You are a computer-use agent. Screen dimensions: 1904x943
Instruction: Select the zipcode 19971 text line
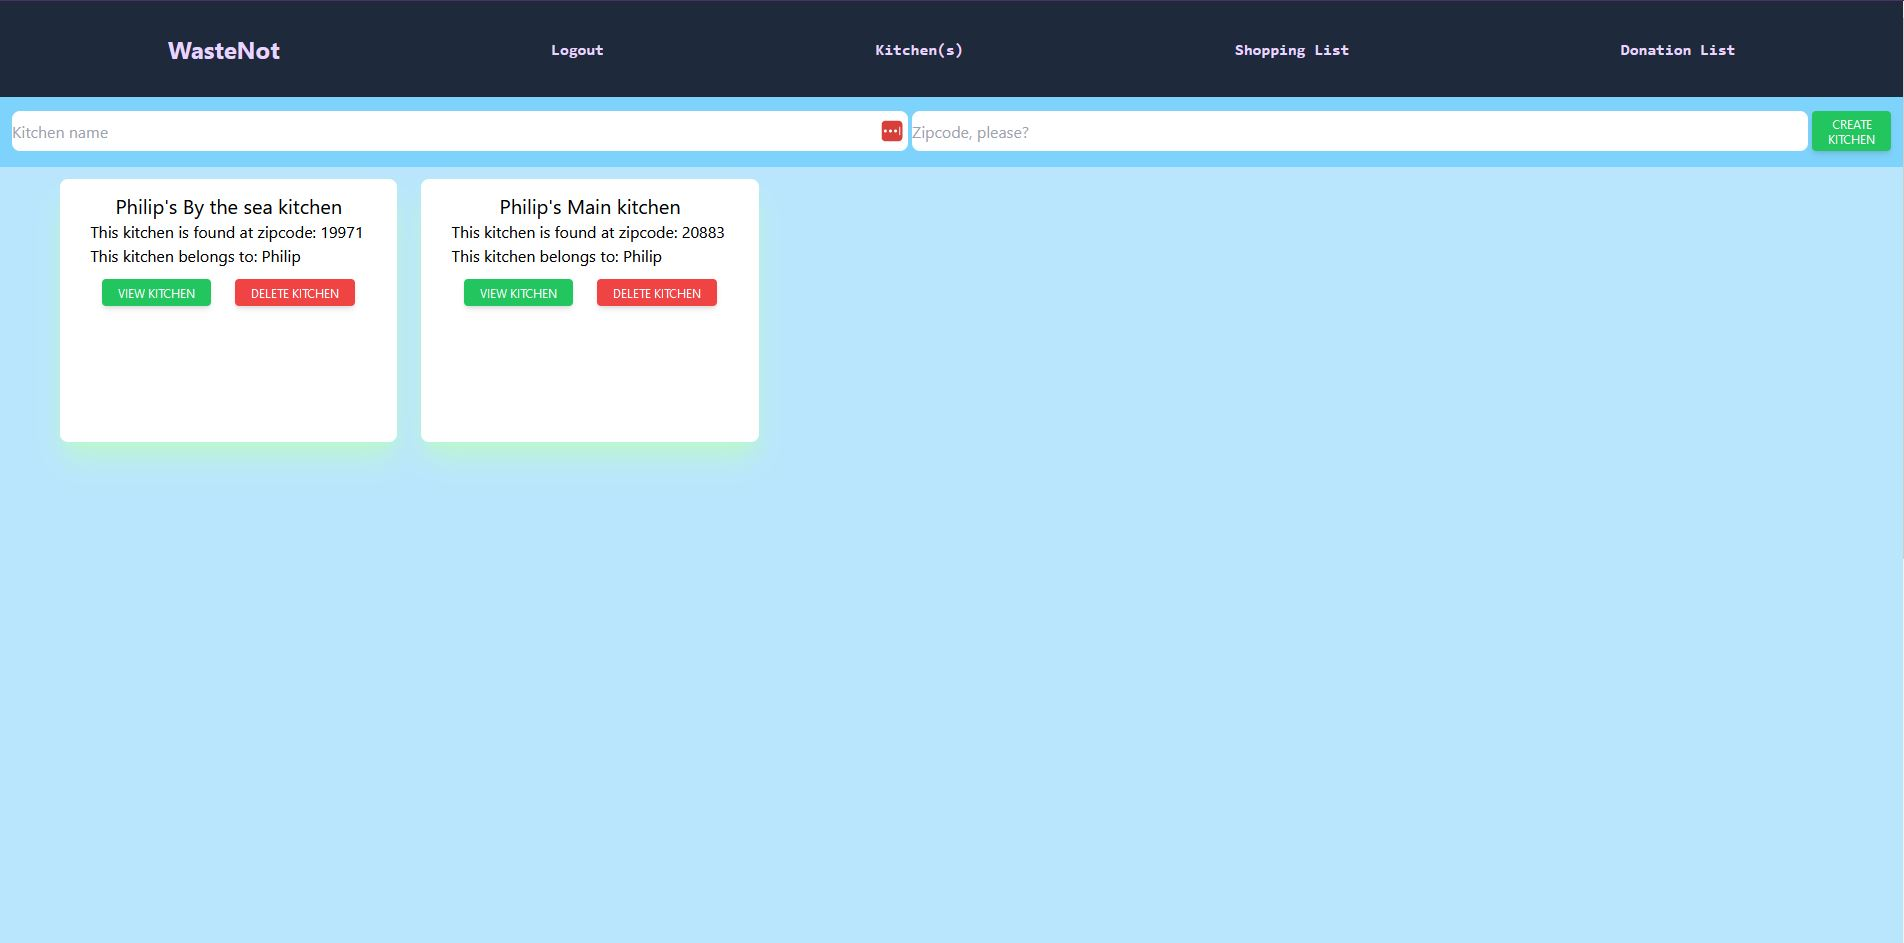point(227,232)
